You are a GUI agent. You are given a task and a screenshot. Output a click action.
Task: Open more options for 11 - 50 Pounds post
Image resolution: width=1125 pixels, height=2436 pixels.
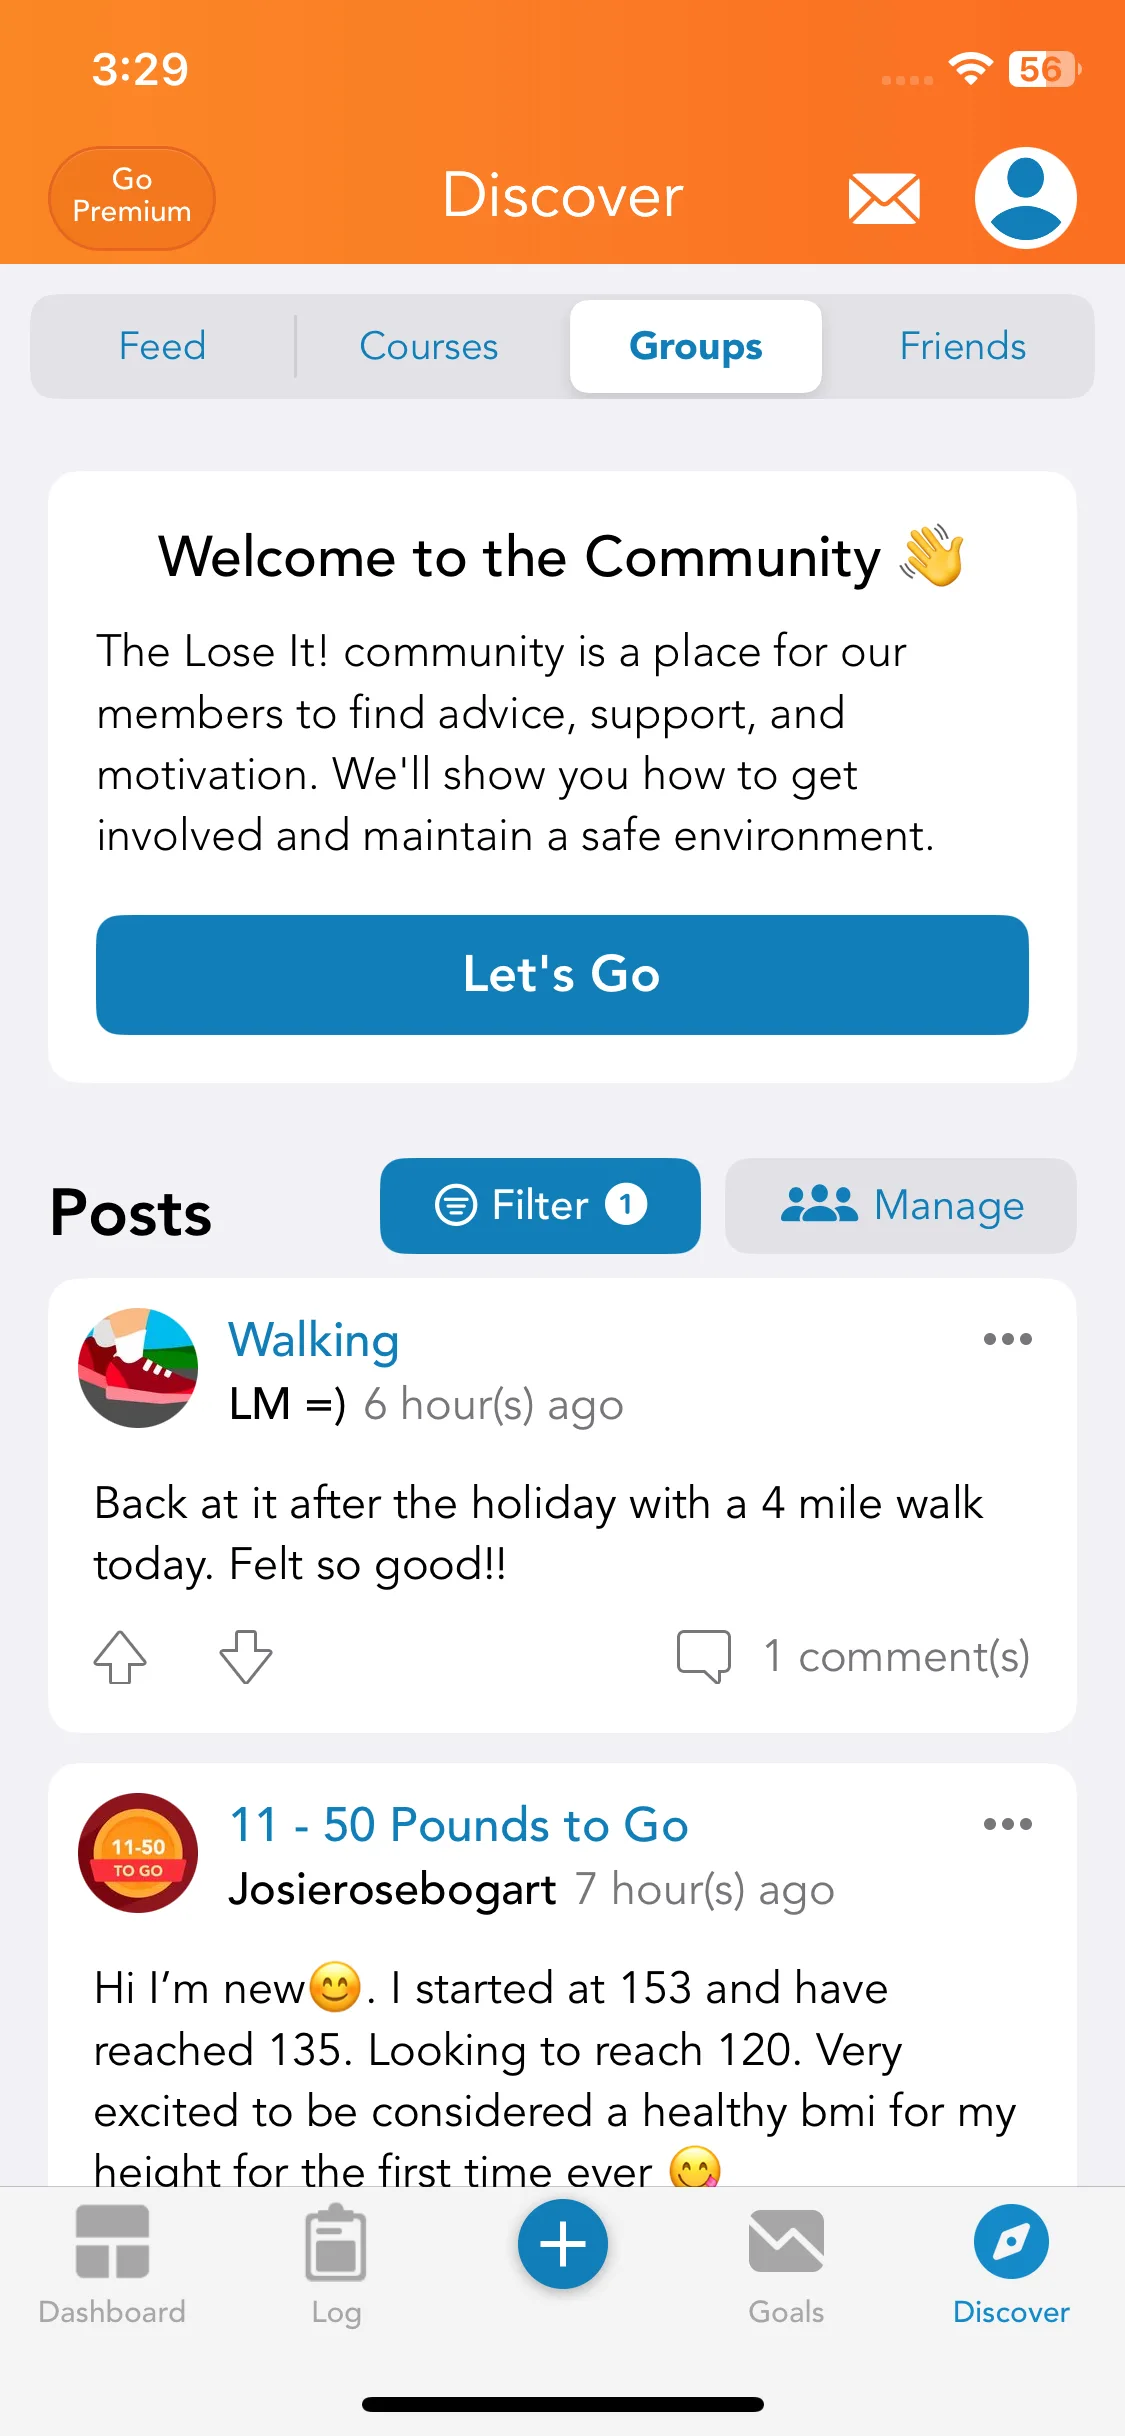1007,1824
